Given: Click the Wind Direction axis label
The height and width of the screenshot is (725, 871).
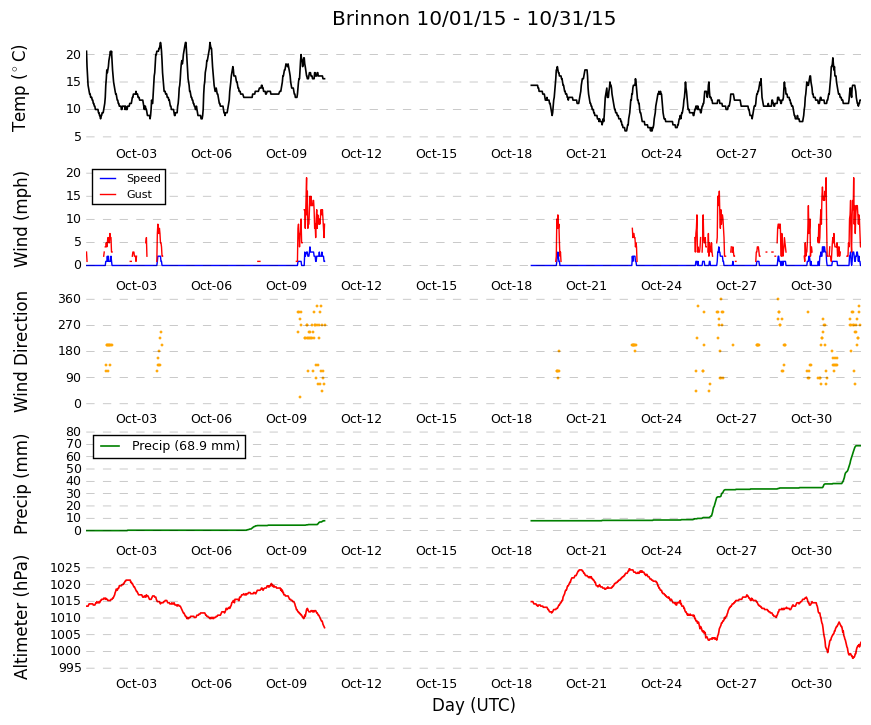Looking at the screenshot, I should pyautogui.click(x=20, y=352).
